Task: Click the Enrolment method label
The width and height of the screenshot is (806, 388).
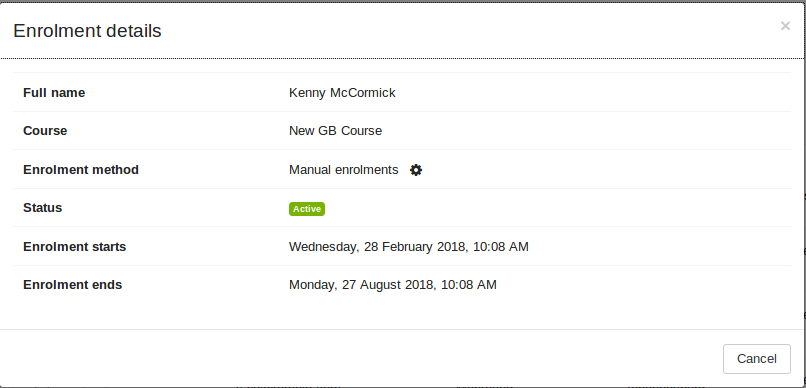Action: tap(81, 170)
